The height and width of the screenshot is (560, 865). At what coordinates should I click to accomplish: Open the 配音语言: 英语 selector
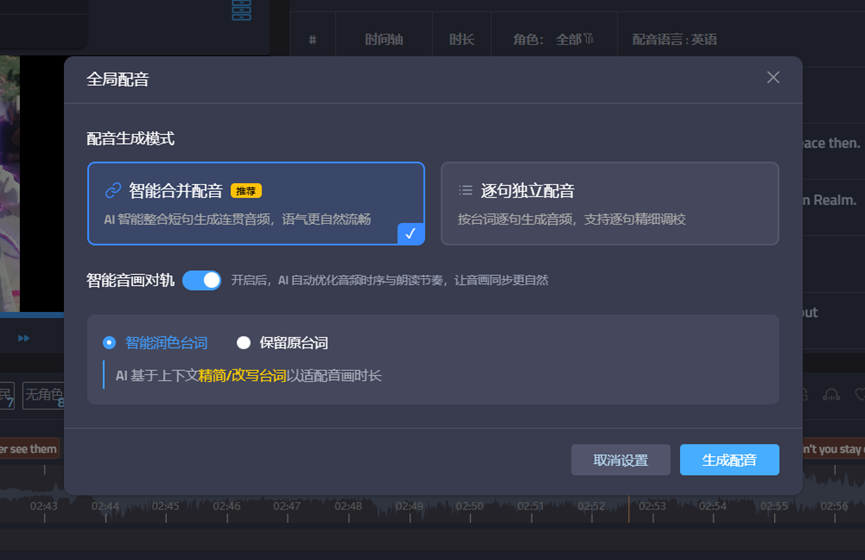coord(674,40)
